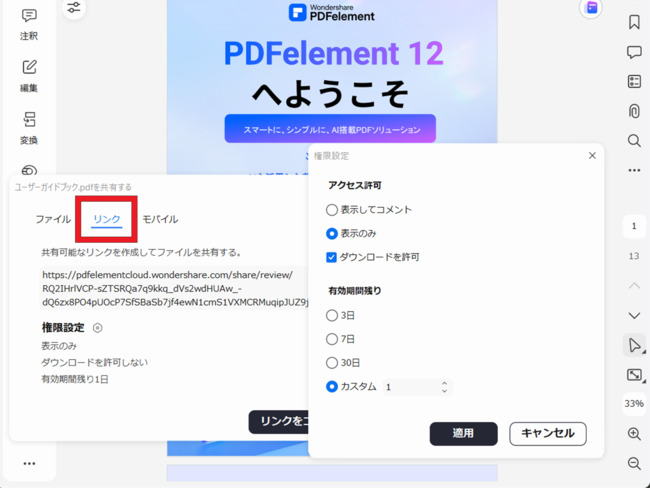
Task: Open the 変換 (convert) tool in sidebar
Action: pyautogui.click(x=29, y=128)
